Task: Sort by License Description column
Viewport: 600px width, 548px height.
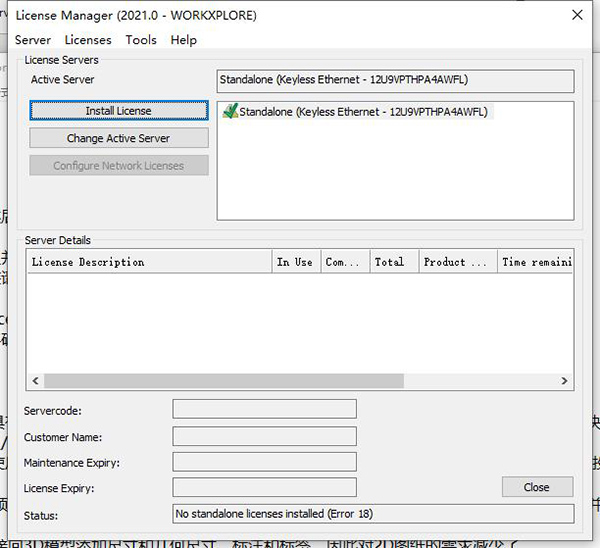Action: point(149,262)
